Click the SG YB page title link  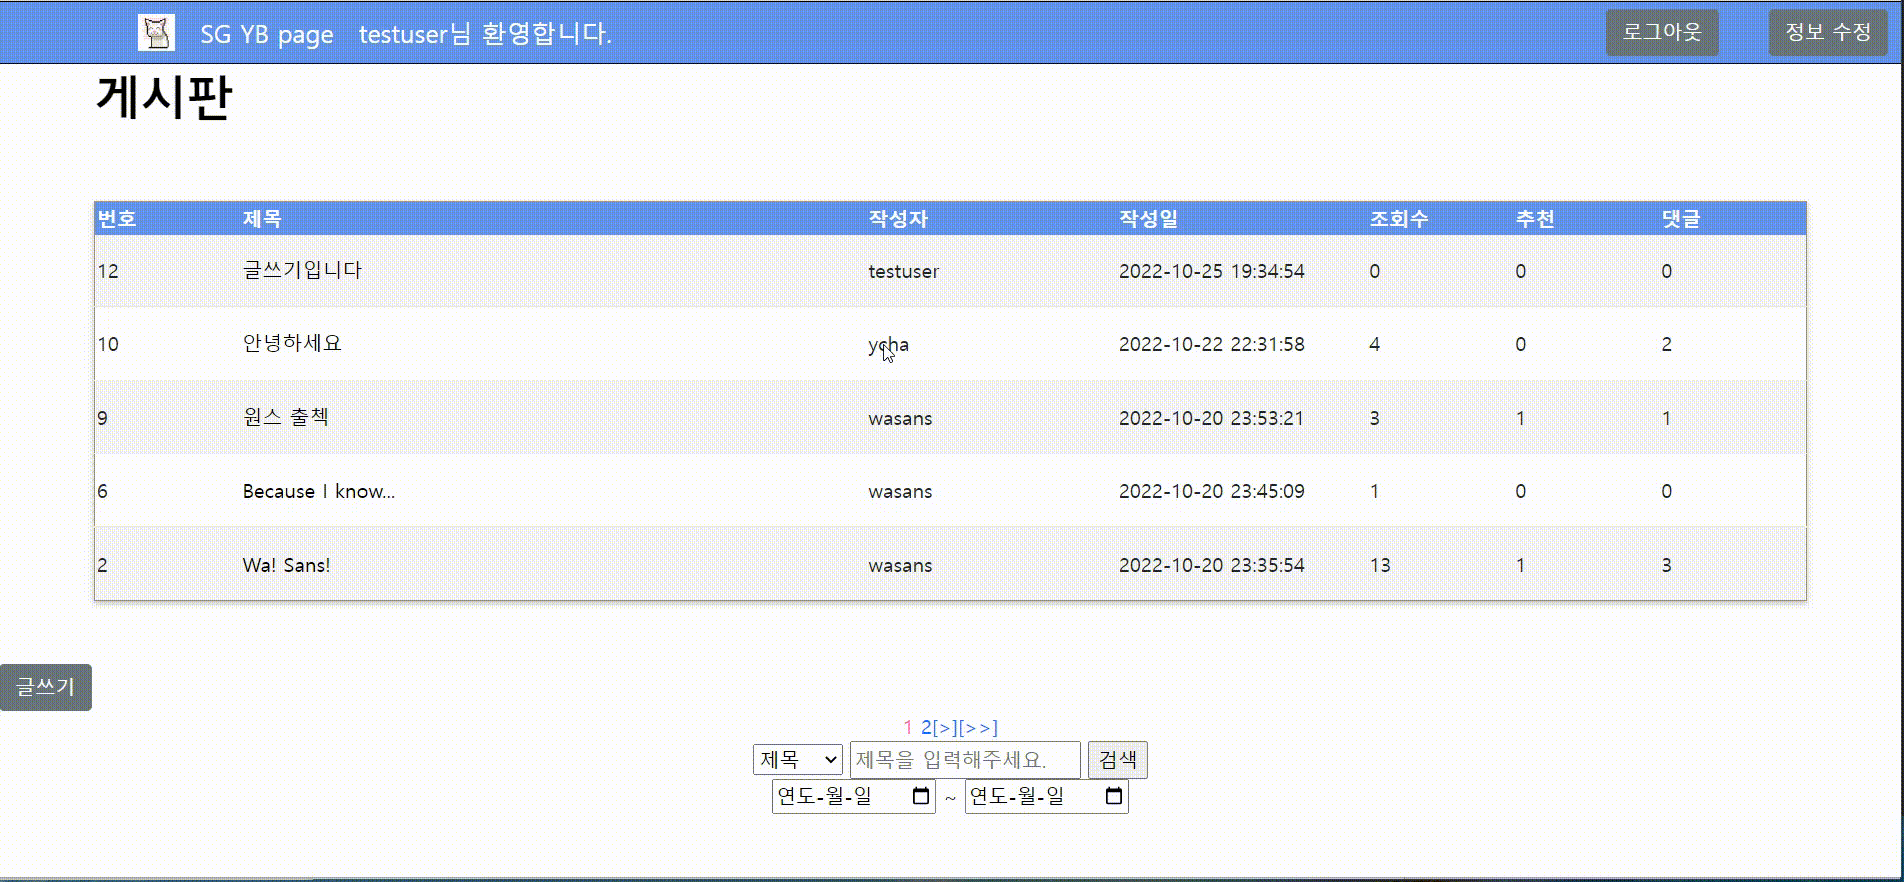267,34
